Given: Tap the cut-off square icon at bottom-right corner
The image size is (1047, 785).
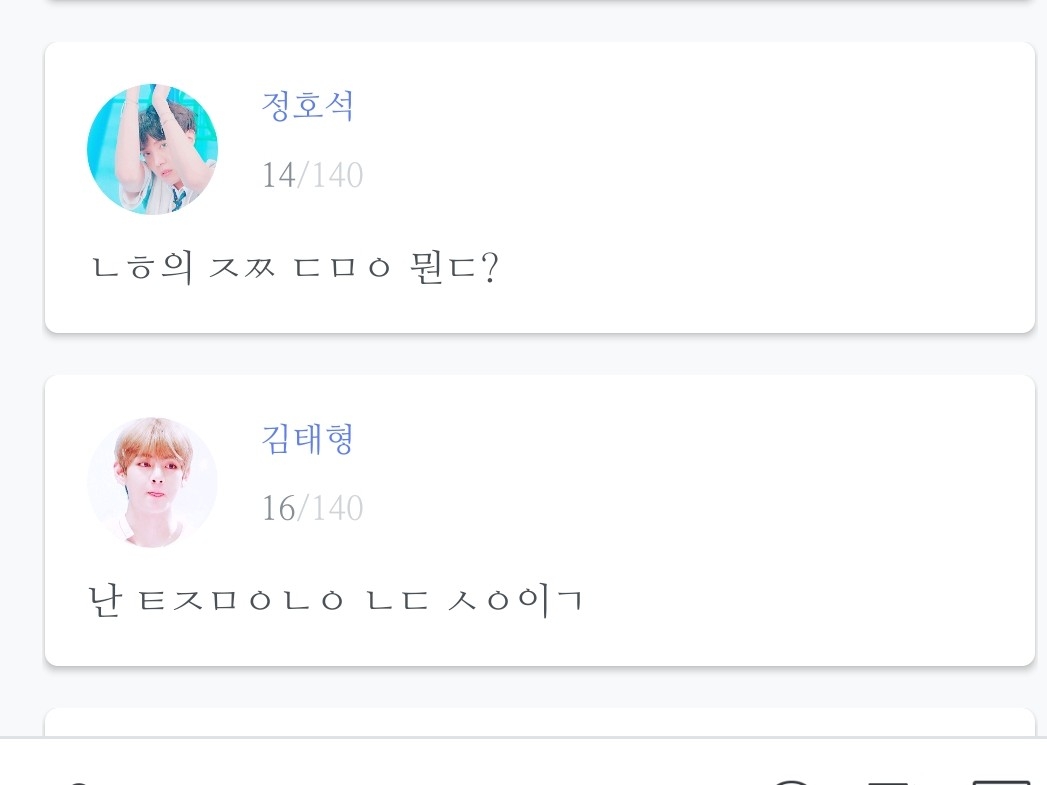Looking at the screenshot, I should [1000, 780].
